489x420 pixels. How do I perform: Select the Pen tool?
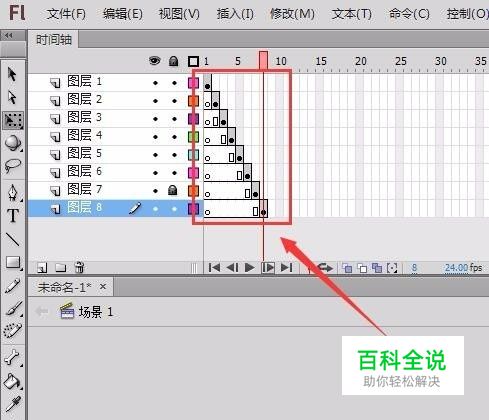coord(13,193)
